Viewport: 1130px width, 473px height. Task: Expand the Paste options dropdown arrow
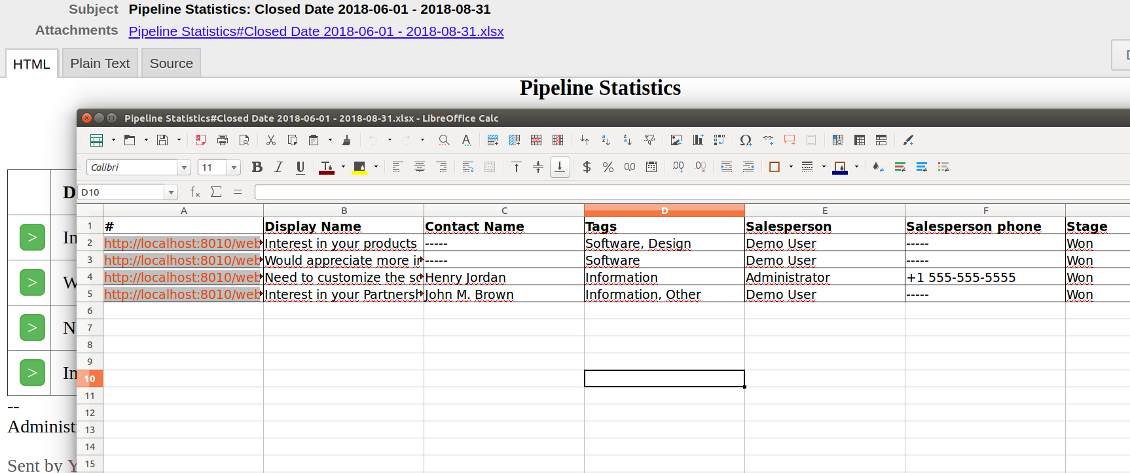point(330,140)
